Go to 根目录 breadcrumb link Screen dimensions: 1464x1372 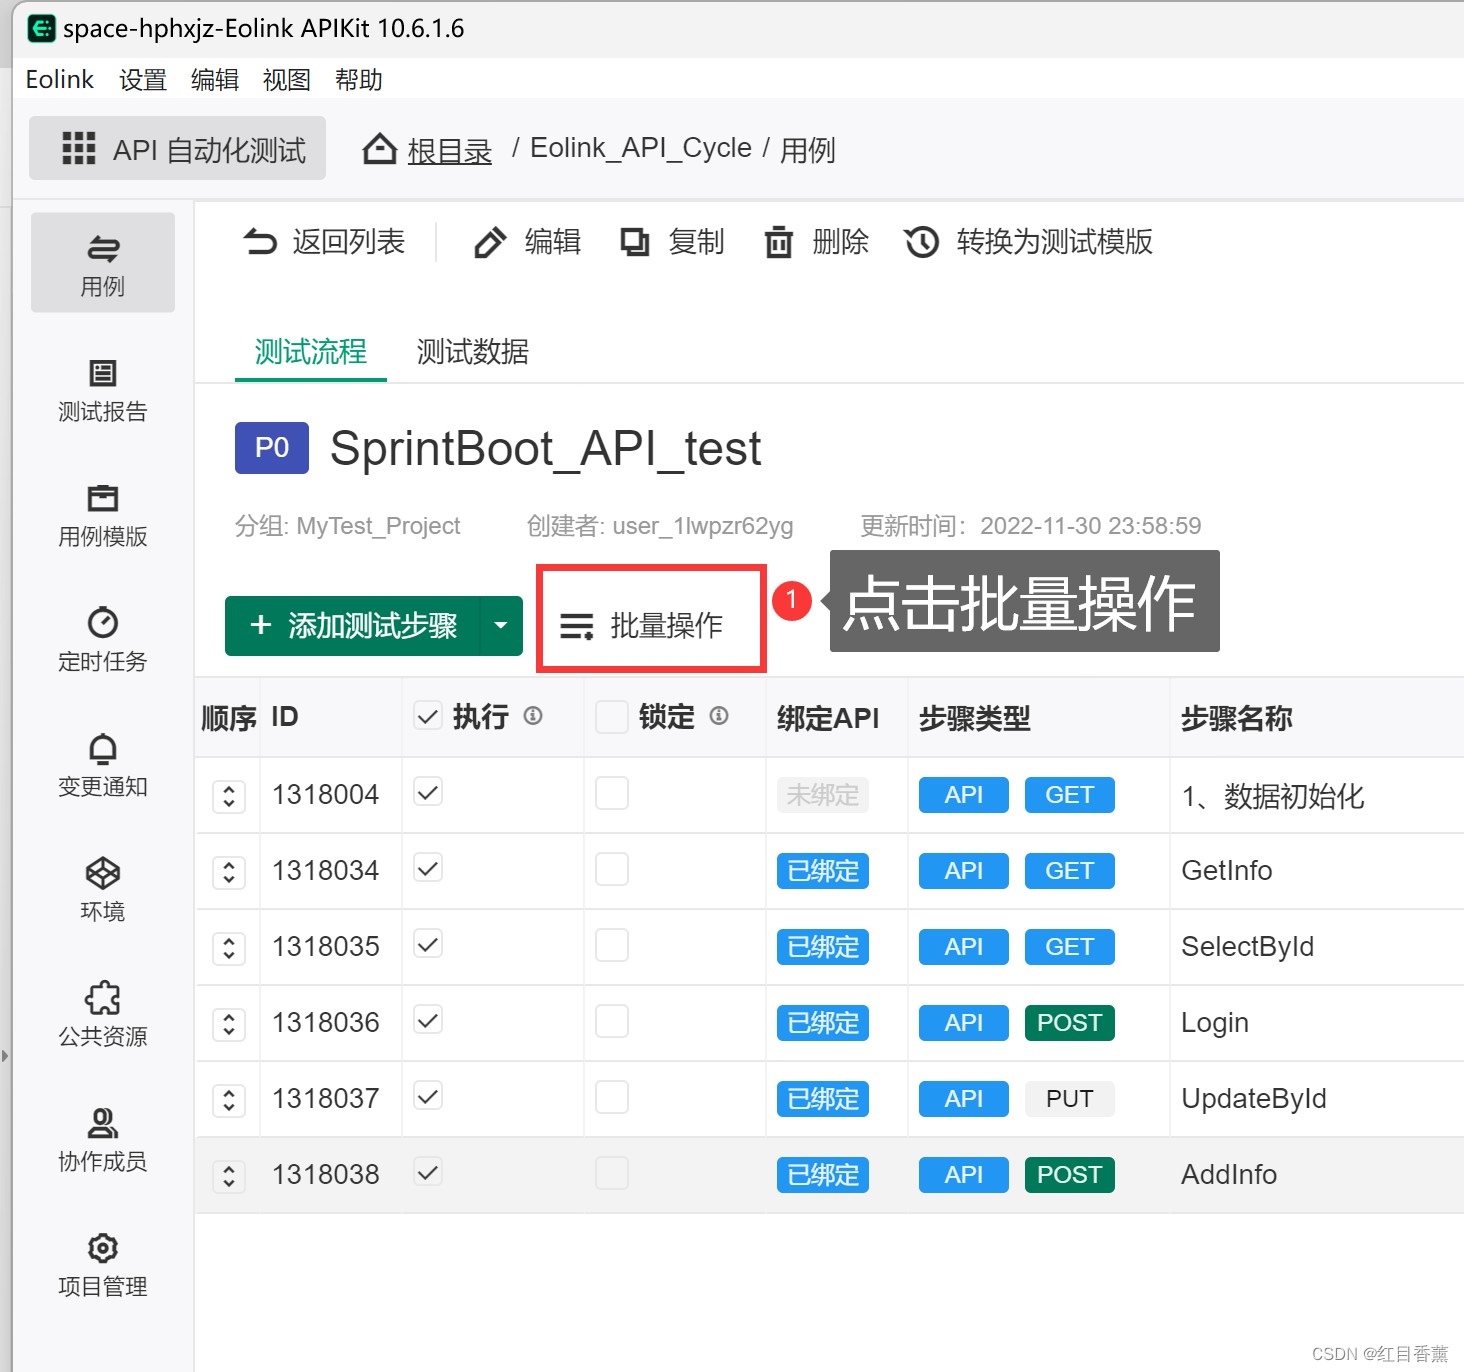click(450, 151)
